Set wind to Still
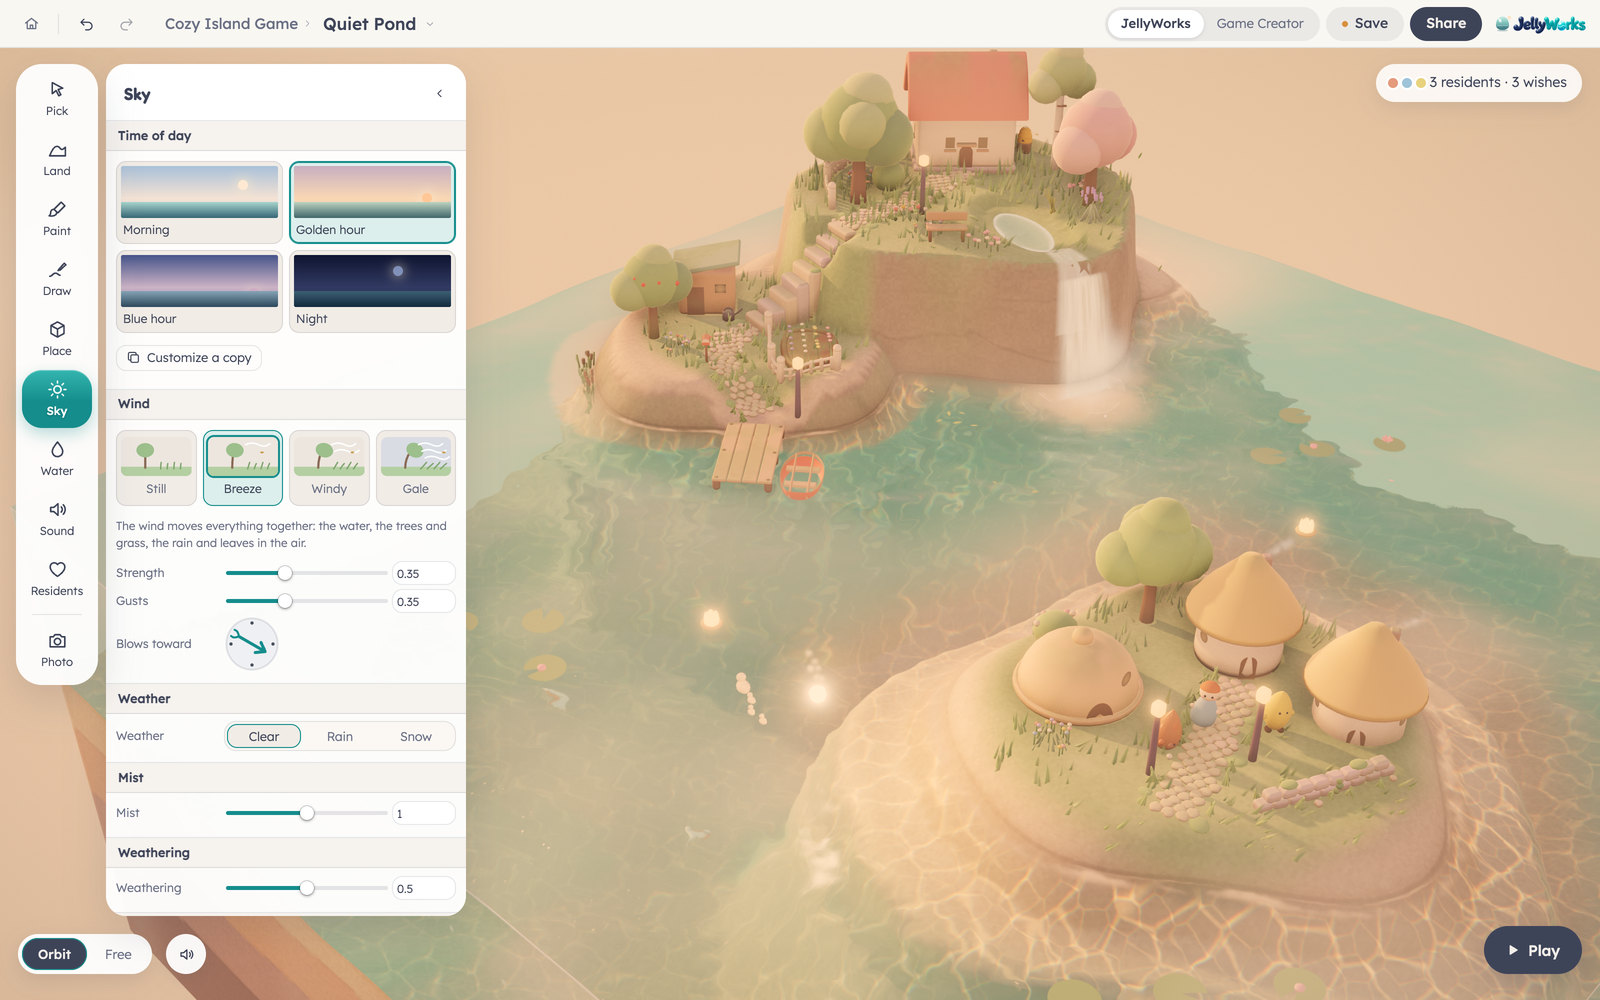This screenshot has height=1000, width=1600. 156,468
